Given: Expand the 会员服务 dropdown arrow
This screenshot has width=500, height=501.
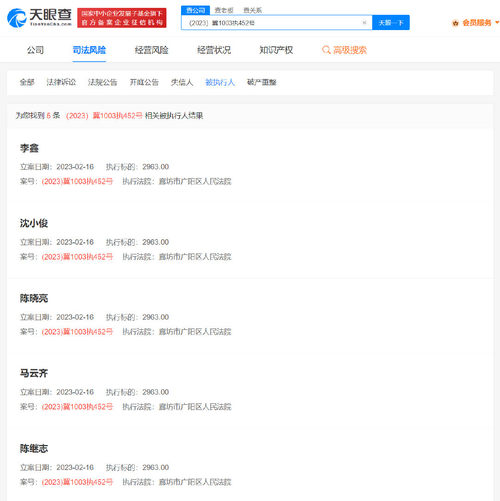Looking at the screenshot, I should pos(497,23).
